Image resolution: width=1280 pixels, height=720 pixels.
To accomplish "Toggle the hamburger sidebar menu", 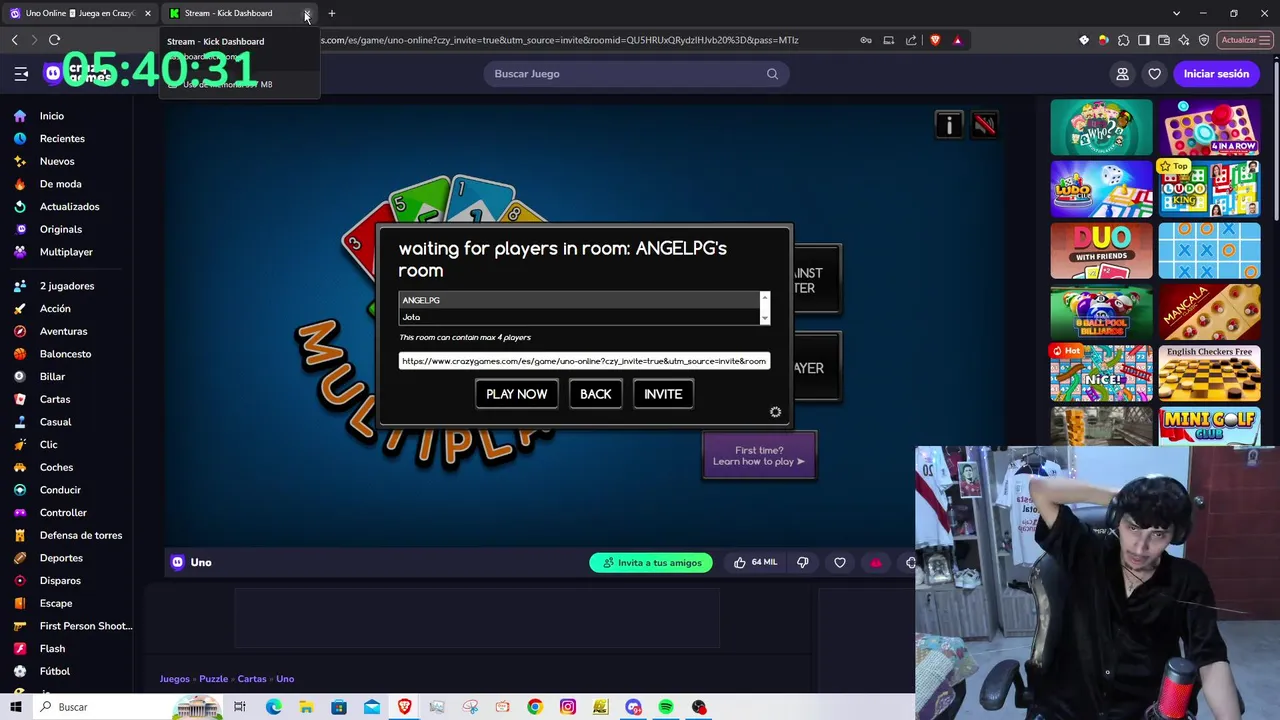I will tap(21, 74).
